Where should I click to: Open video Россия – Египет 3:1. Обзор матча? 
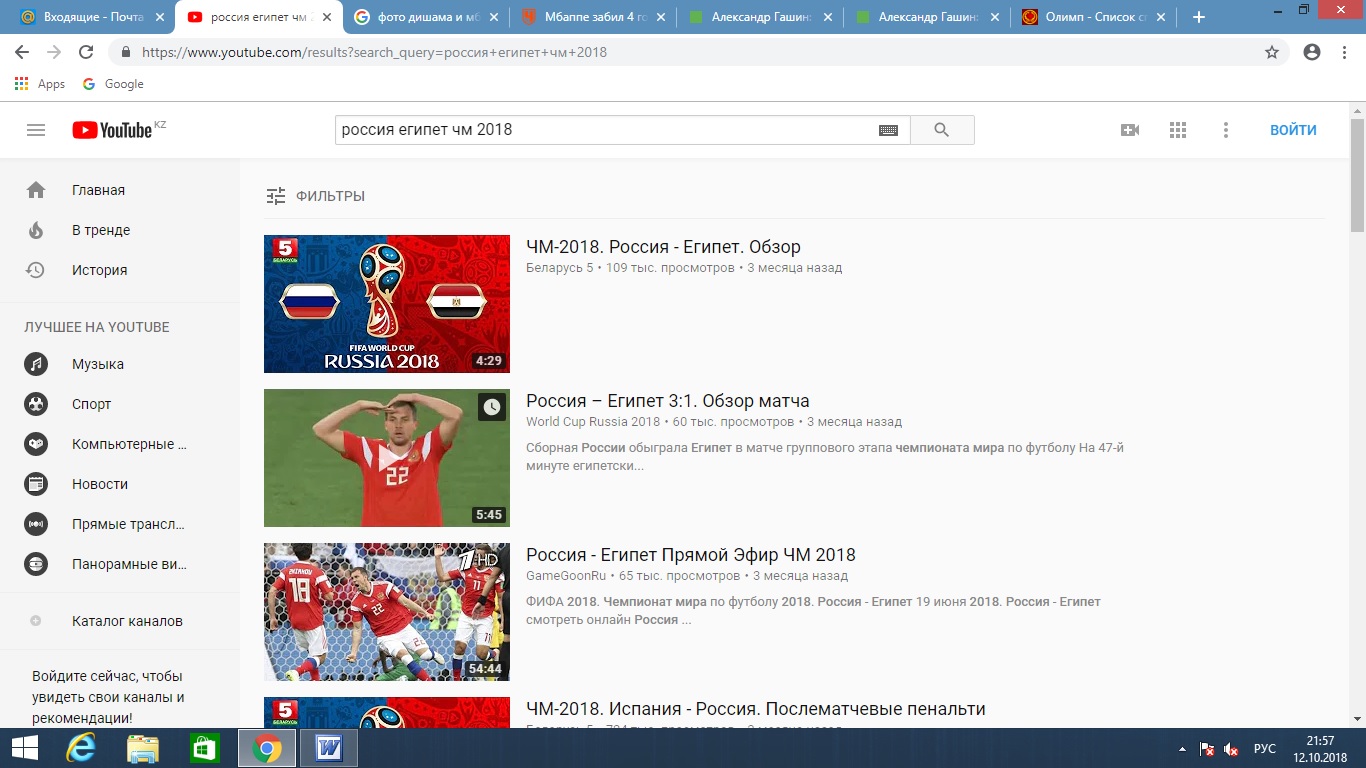coord(668,401)
